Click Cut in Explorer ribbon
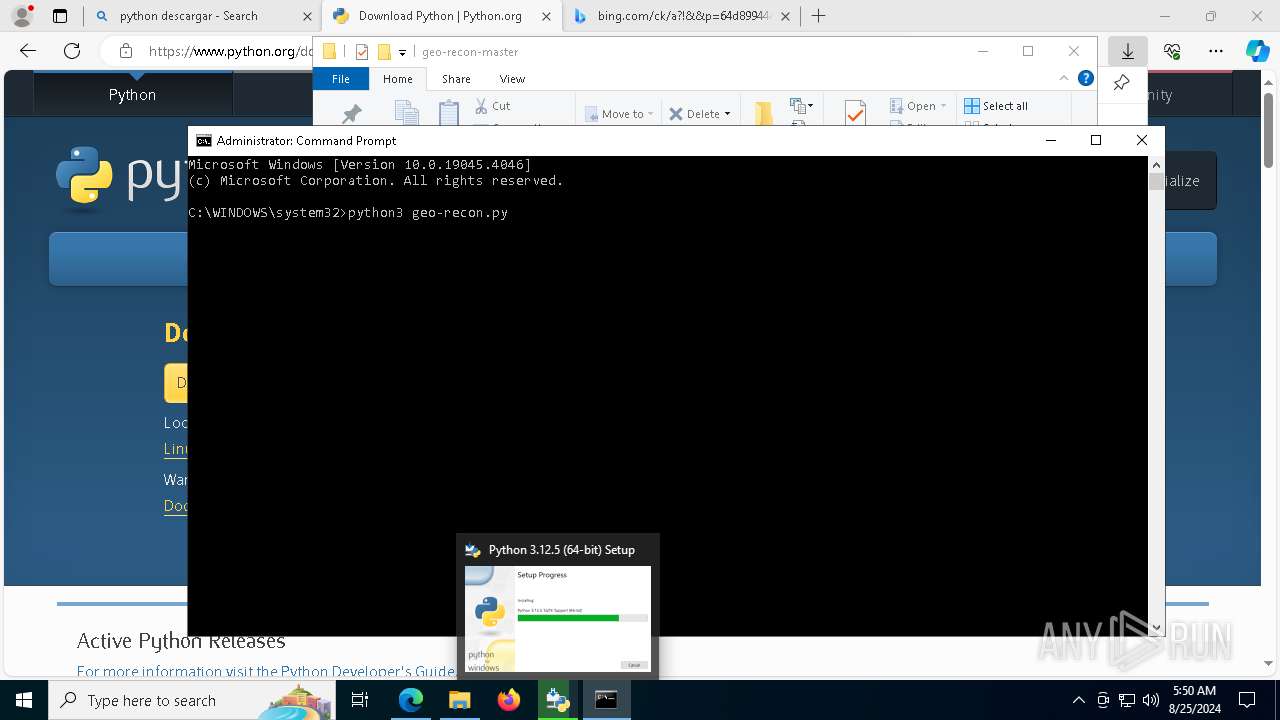The height and width of the screenshot is (720, 1280). tap(492, 105)
